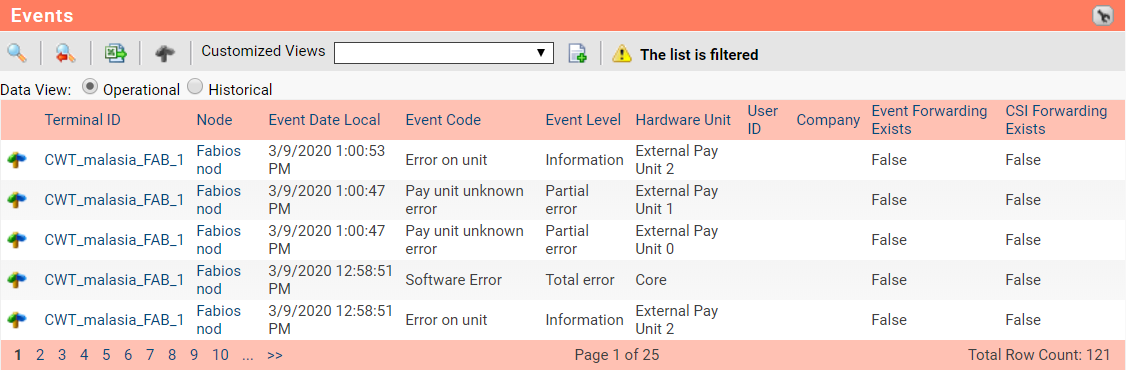Click the ellipsis for more pages
Screen dimensions: 1126x370
[248, 356]
